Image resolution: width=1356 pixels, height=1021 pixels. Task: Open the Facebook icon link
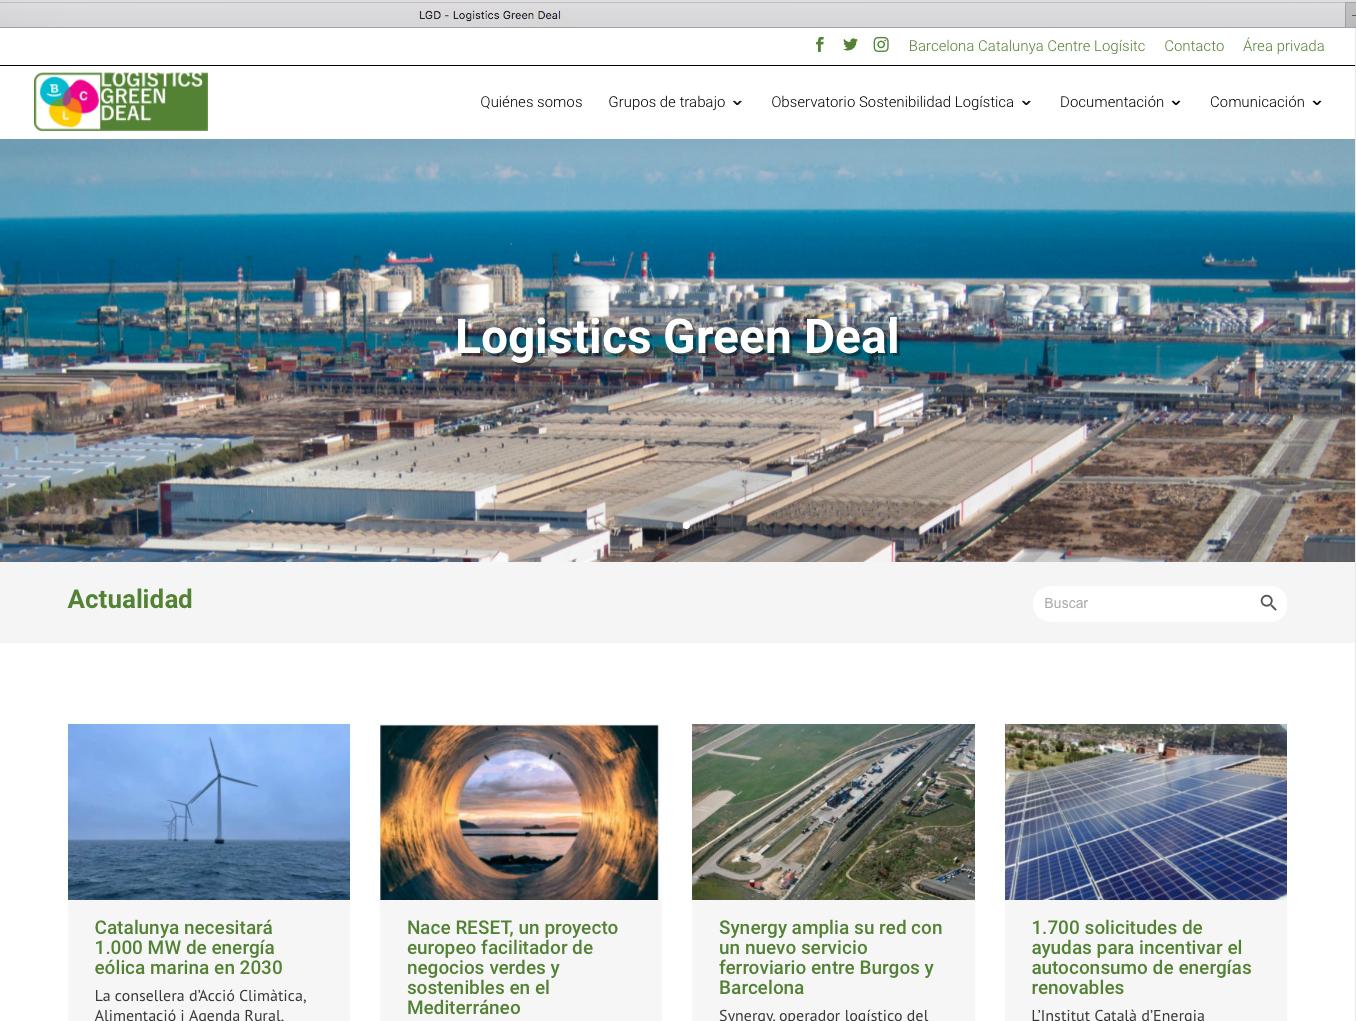coord(819,45)
